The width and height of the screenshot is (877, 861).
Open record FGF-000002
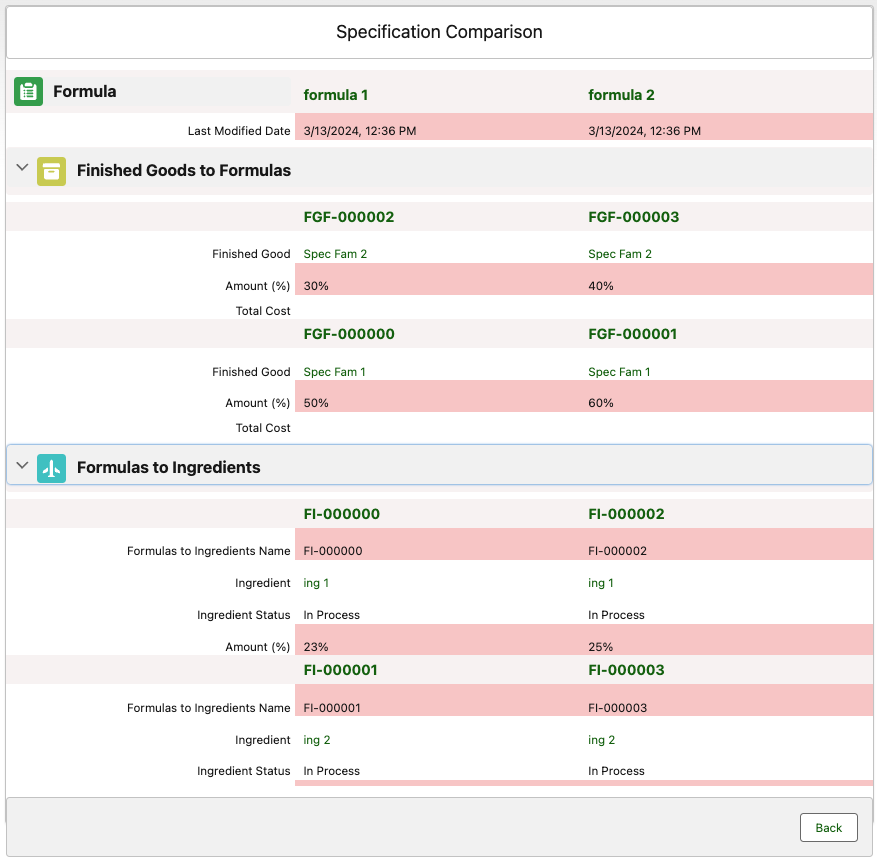click(x=349, y=217)
